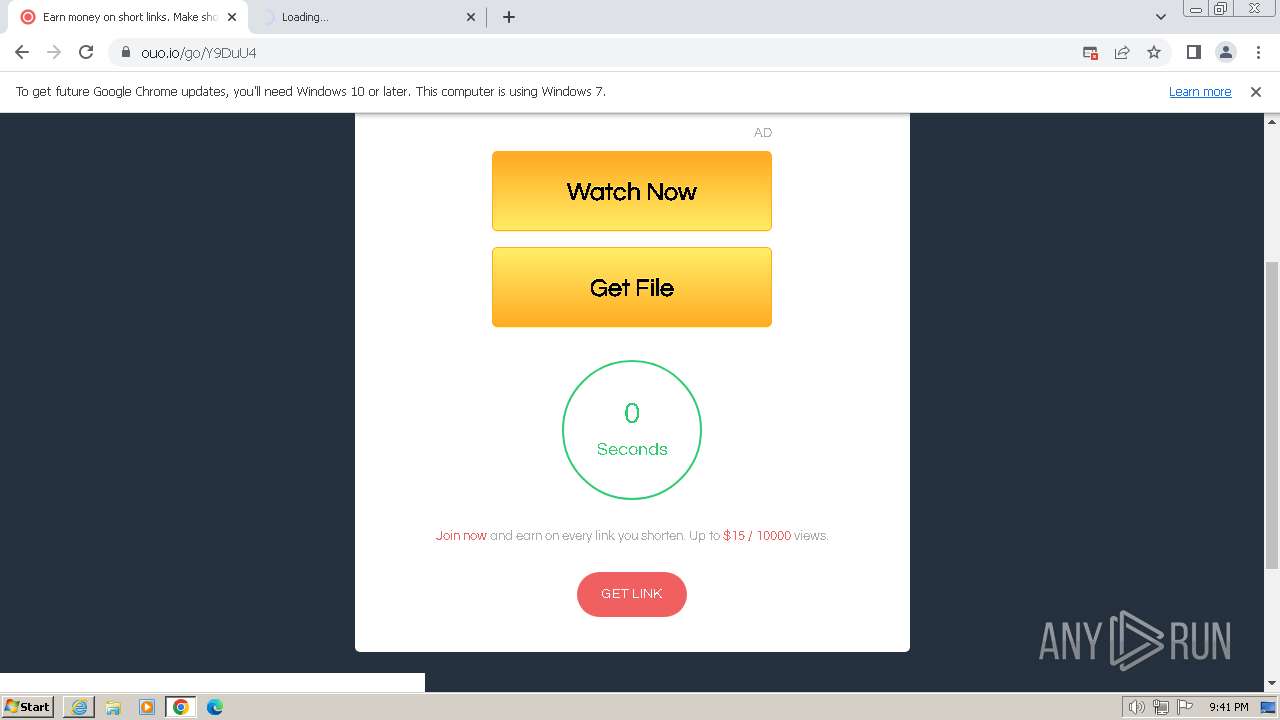This screenshot has height=720, width=1280.
Task: Launch Internet Explorer from the taskbar
Action: point(79,707)
